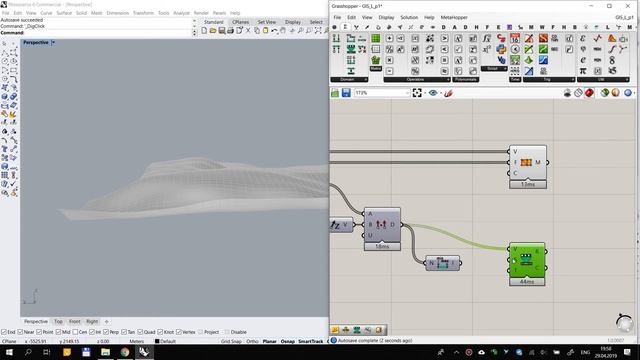The height and width of the screenshot is (360, 640).
Task: Open the Grasshopper zoom percentage dropdown
Action: 407,93
